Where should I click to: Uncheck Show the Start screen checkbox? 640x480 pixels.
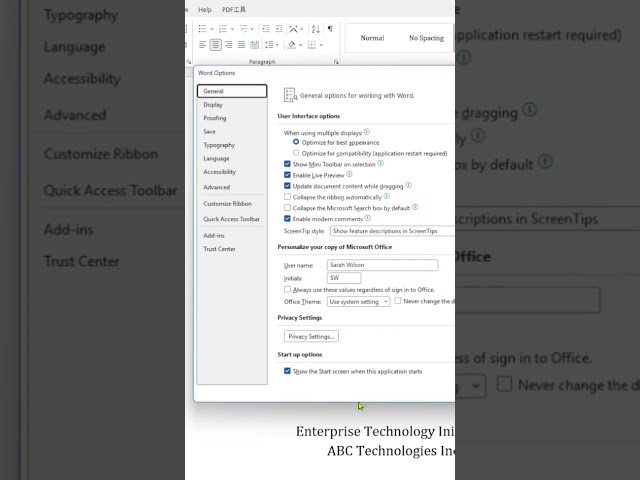(287, 371)
